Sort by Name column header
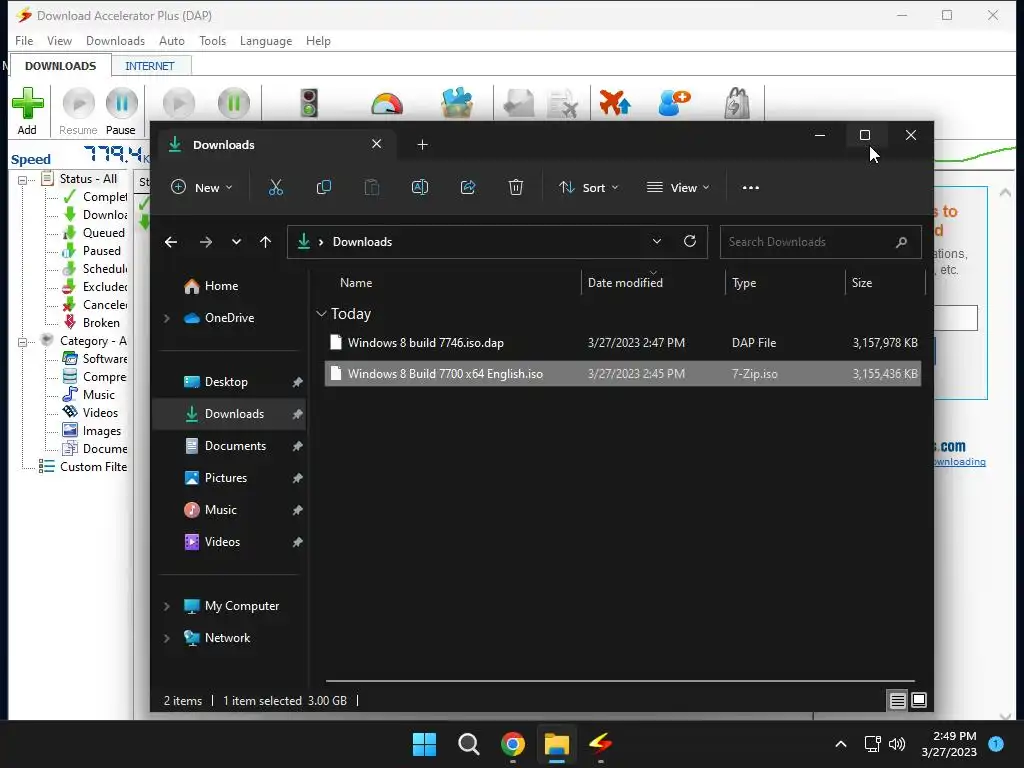The height and width of the screenshot is (768, 1024). tap(356, 283)
